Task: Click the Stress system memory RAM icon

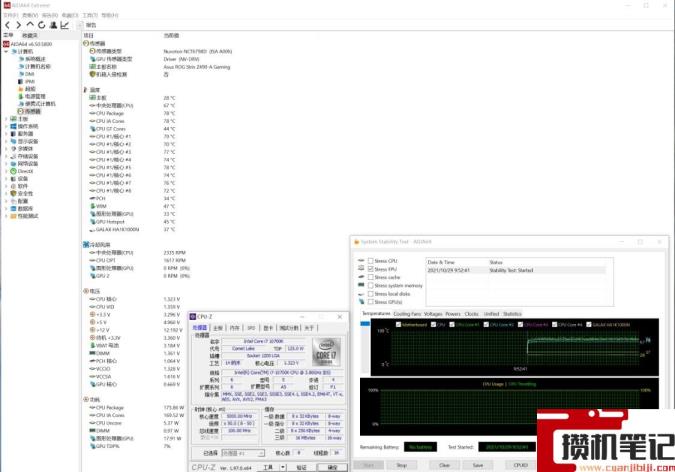Action: pyautogui.click(x=361, y=285)
